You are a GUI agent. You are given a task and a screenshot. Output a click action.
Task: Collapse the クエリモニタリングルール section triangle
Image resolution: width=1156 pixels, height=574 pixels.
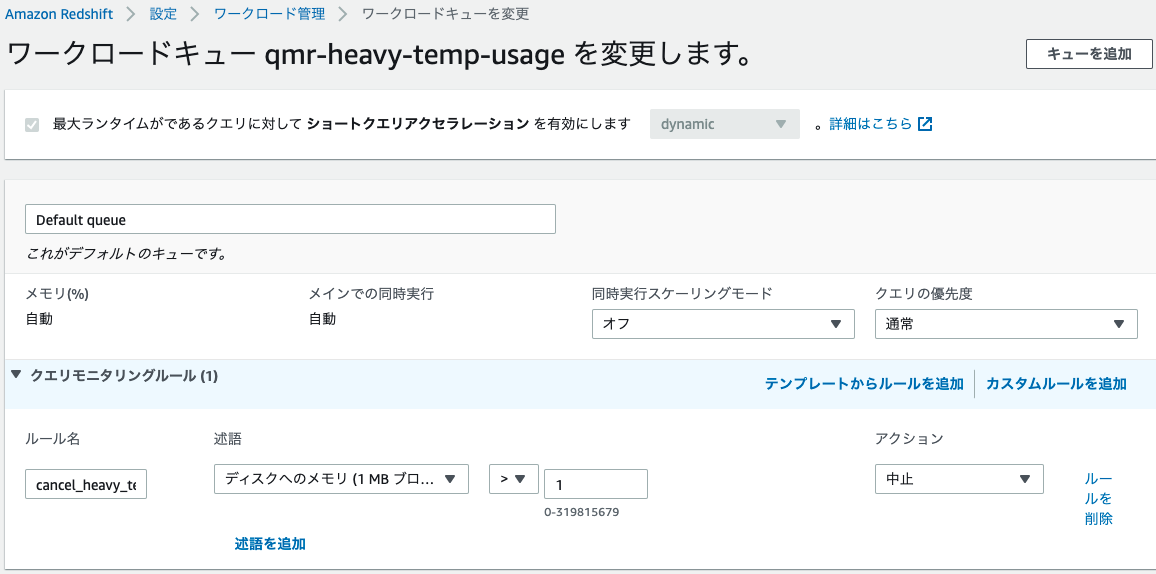tap(16, 376)
